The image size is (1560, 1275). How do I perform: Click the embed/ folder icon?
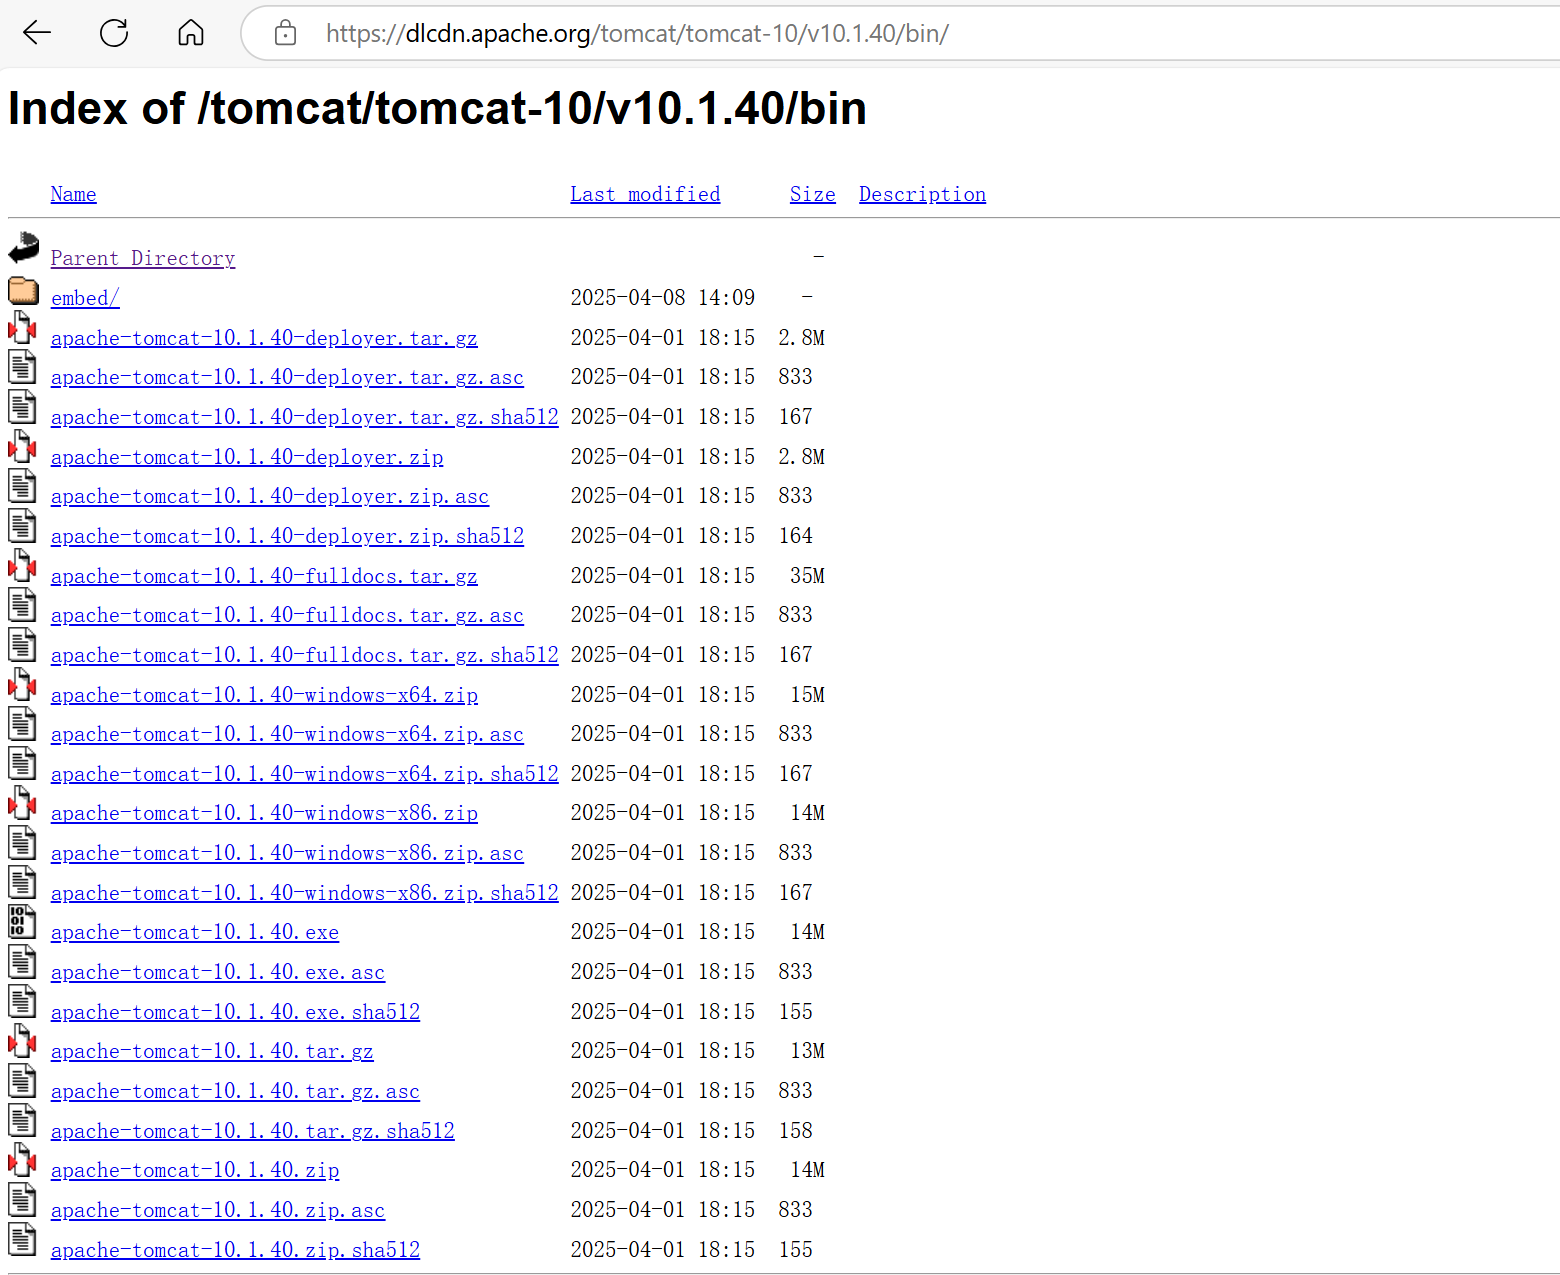(x=23, y=291)
